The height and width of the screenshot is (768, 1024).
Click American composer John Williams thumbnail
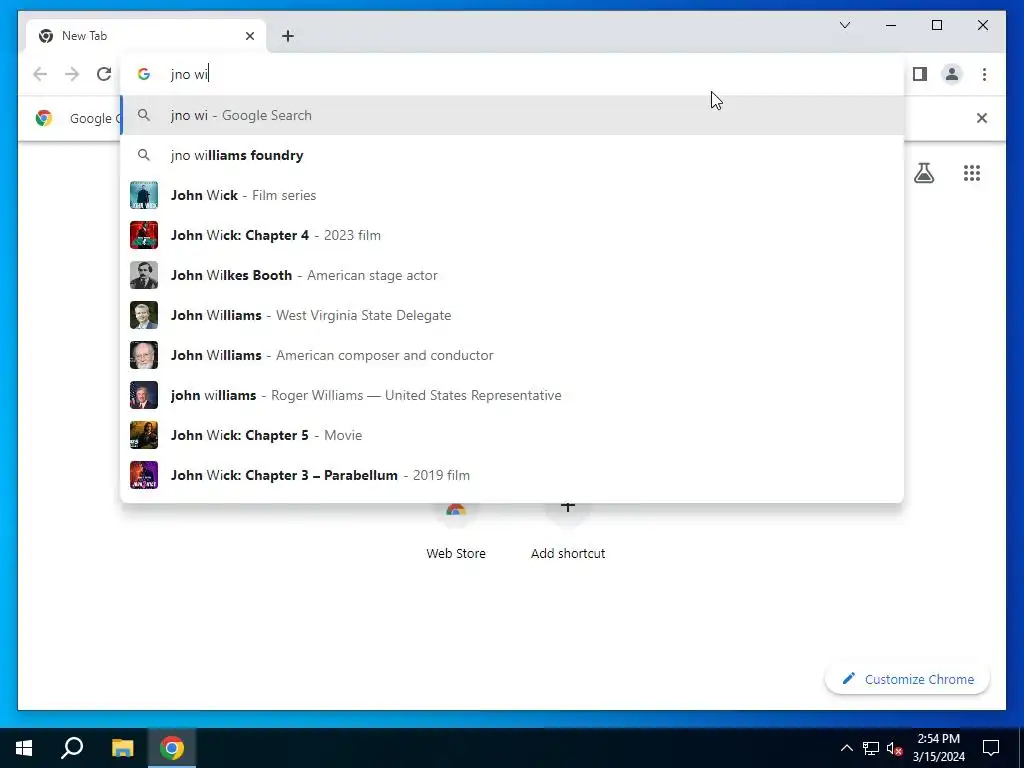144,355
